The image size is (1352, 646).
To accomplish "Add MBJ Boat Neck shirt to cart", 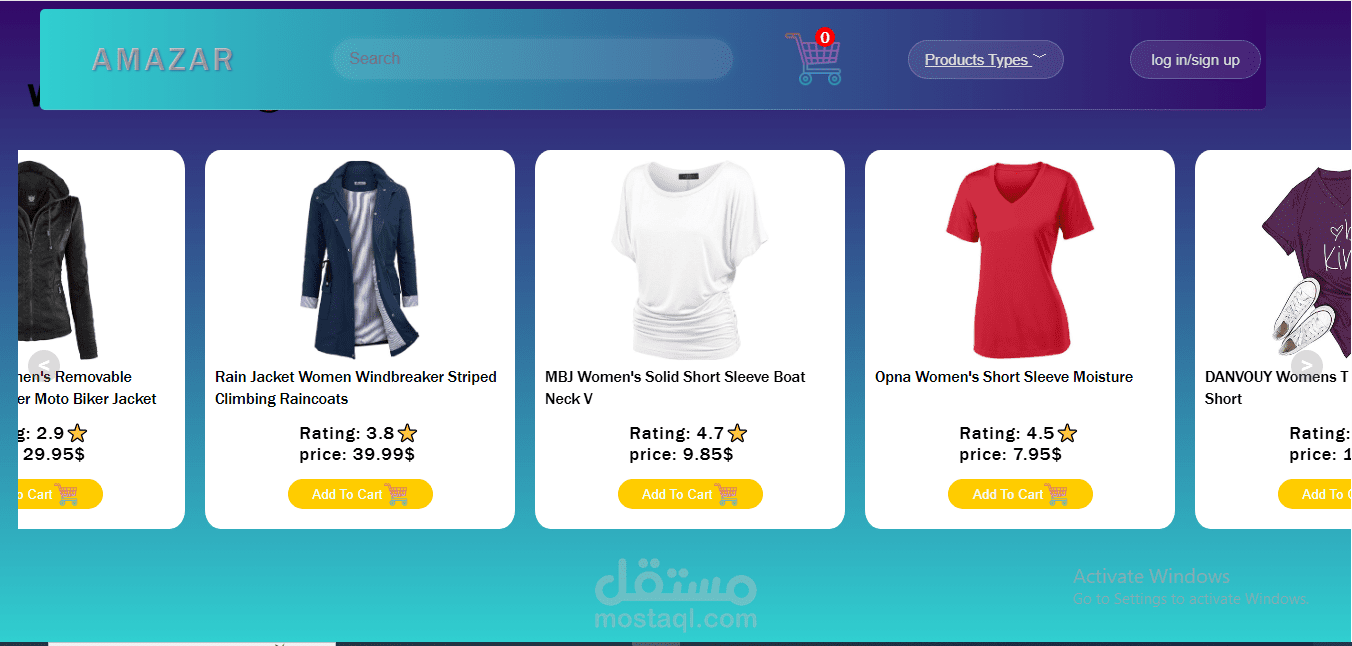I will tap(690, 494).
